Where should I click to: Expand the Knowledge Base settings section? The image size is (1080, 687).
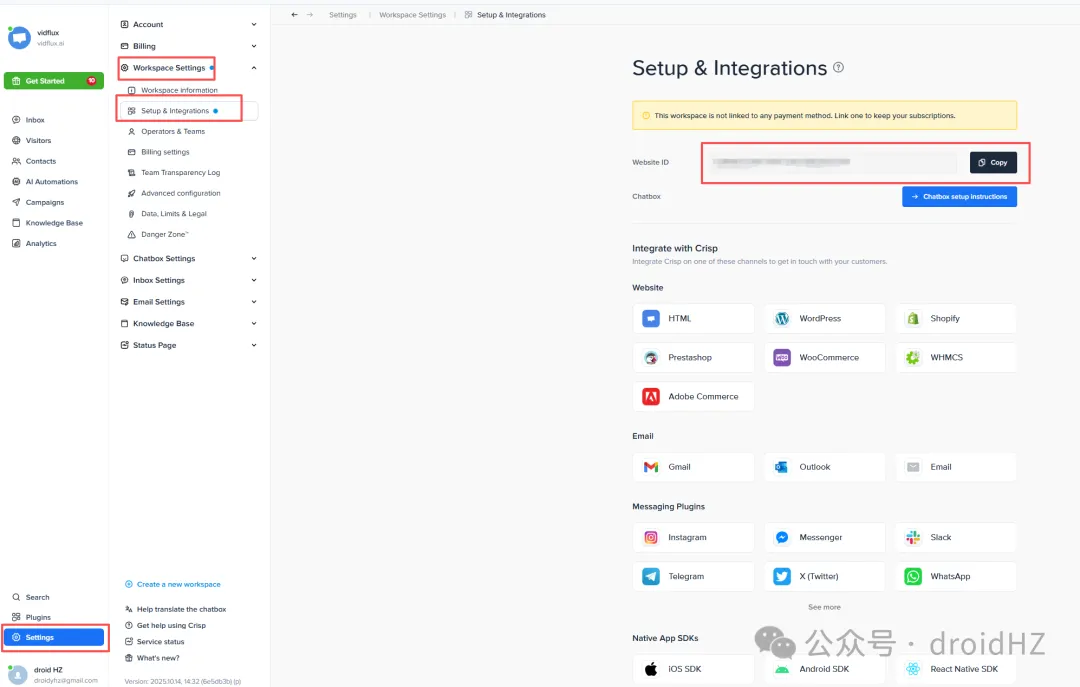click(x=254, y=324)
